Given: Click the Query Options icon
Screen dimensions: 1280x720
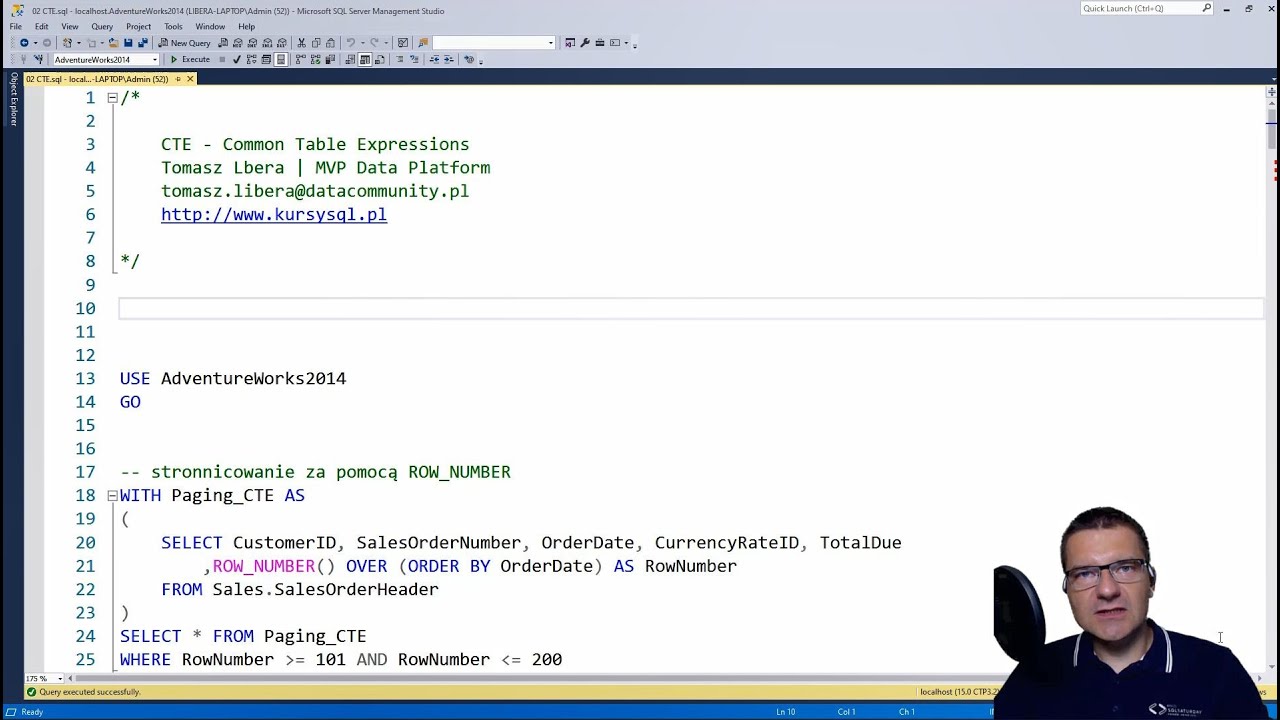Looking at the screenshot, I should tap(266, 59).
